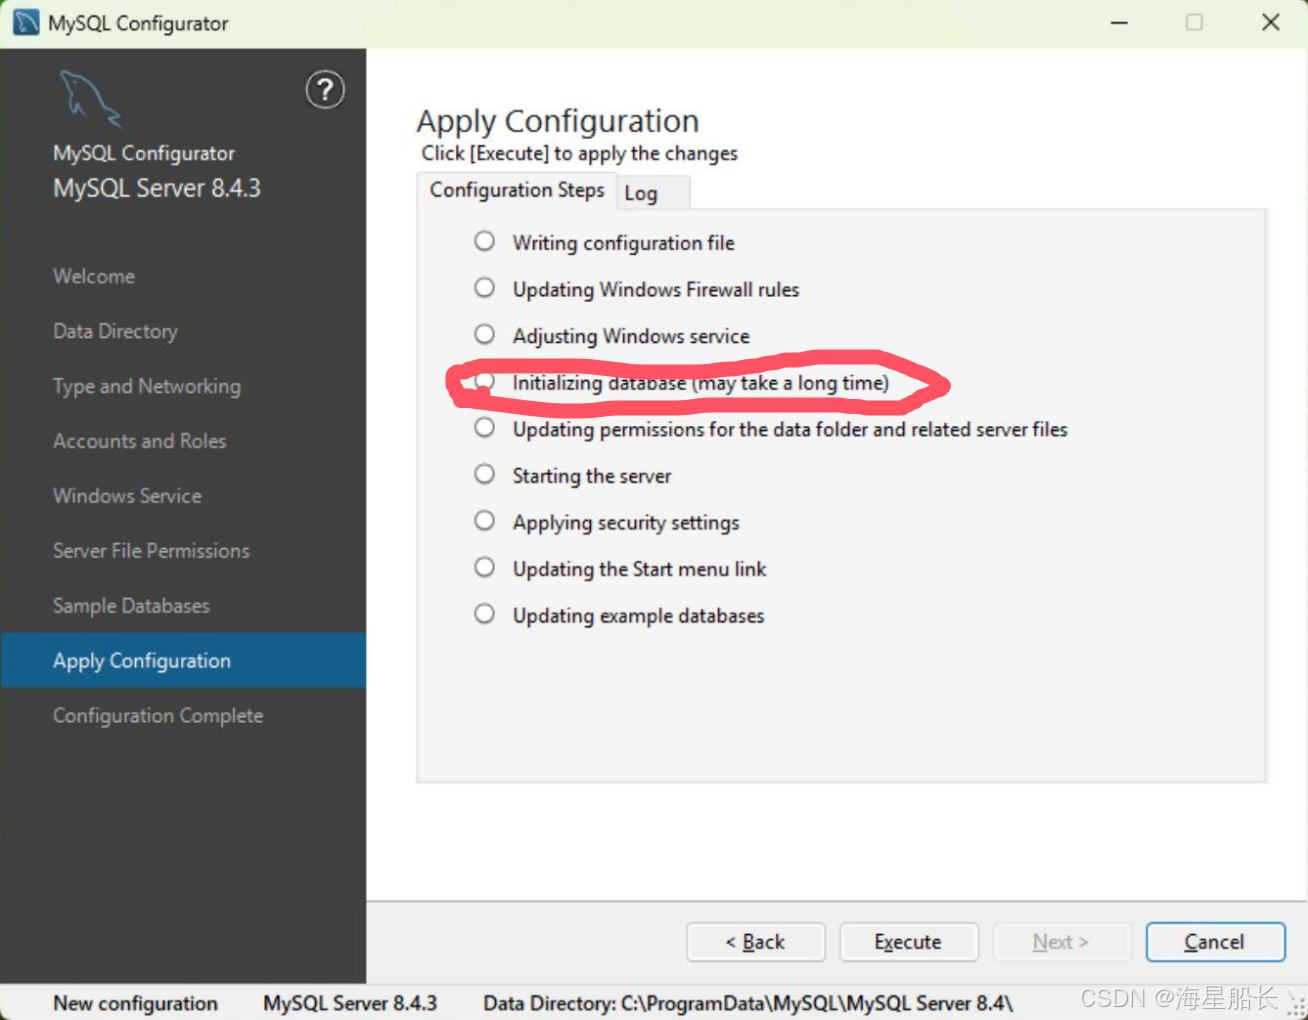This screenshot has height=1020, width=1308.
Task: Cancel the configuration wizard
Action: (1215, 942)
